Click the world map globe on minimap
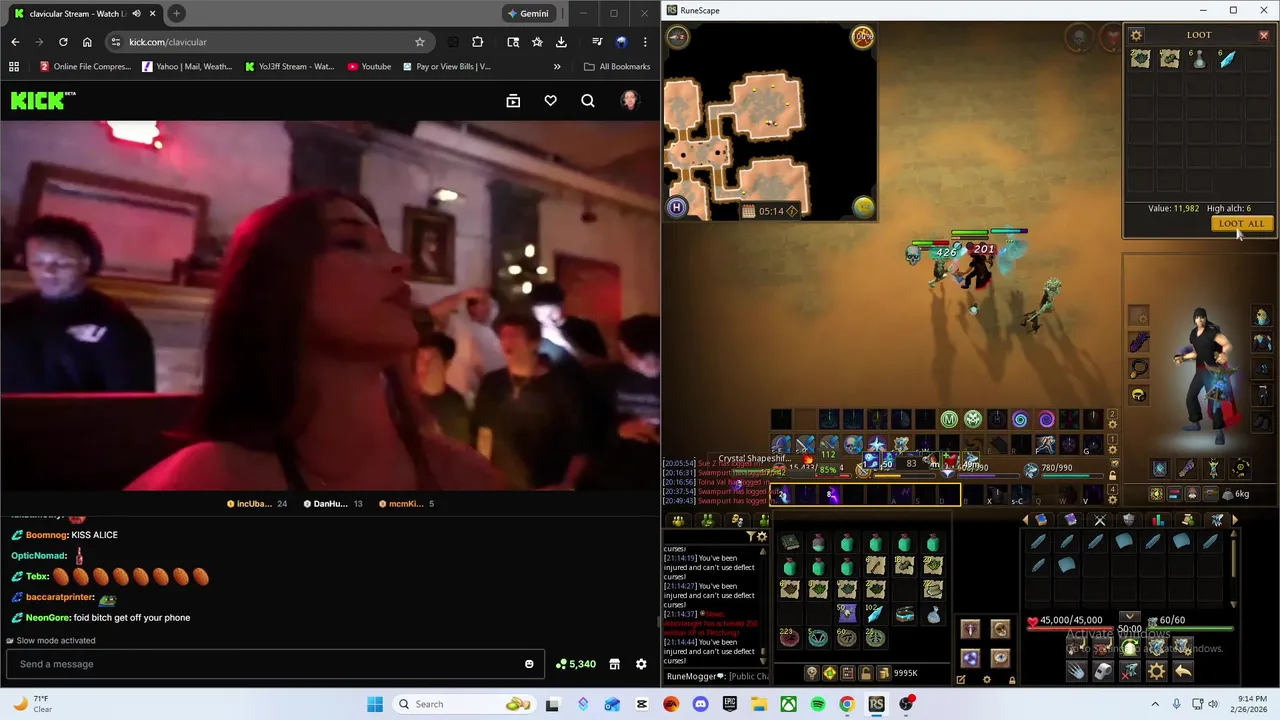This screenshot has width=1280, height=720. pos(864,206)
